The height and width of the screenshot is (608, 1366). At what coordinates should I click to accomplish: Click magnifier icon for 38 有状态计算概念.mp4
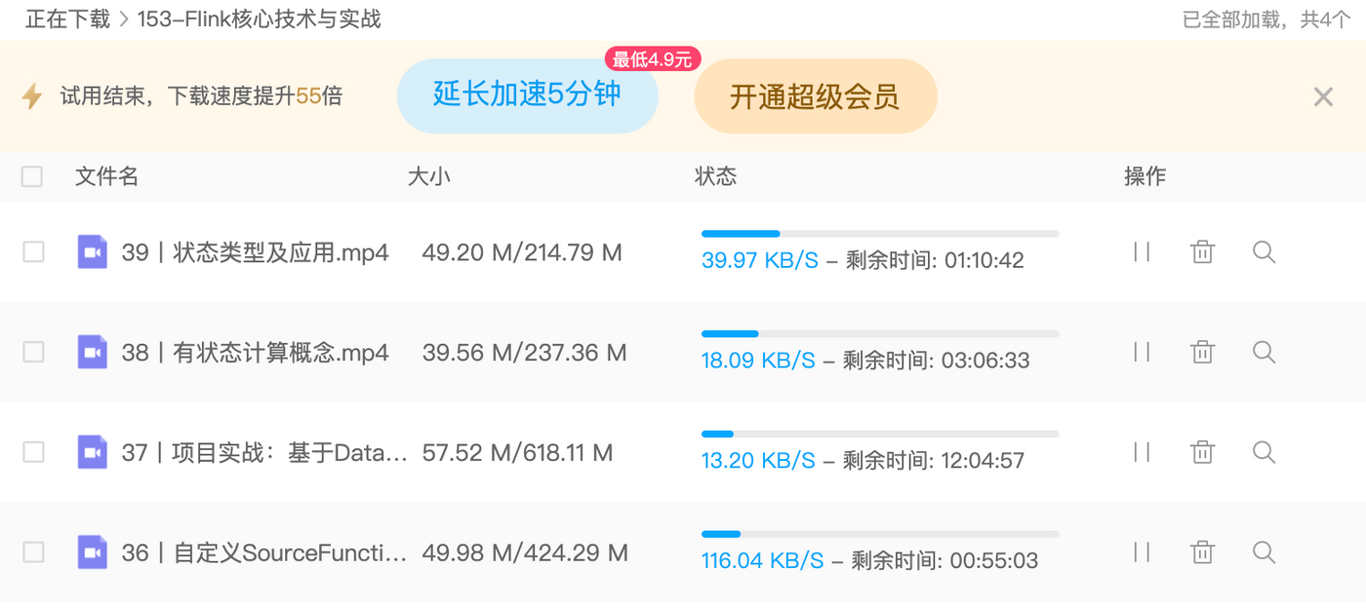click(1264, 352)
